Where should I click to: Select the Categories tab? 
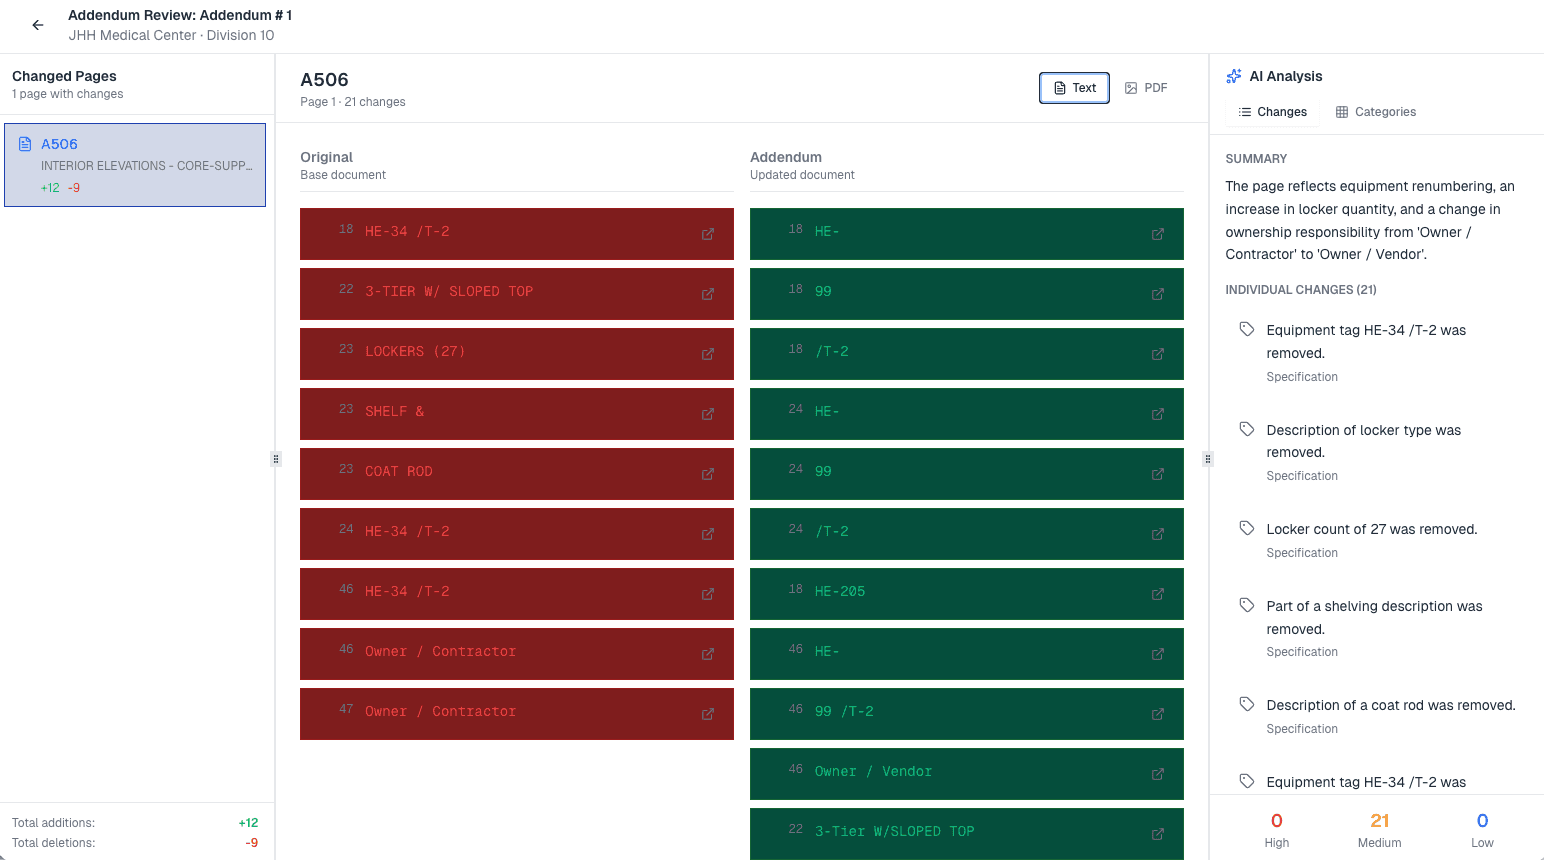pos(1376,112)
